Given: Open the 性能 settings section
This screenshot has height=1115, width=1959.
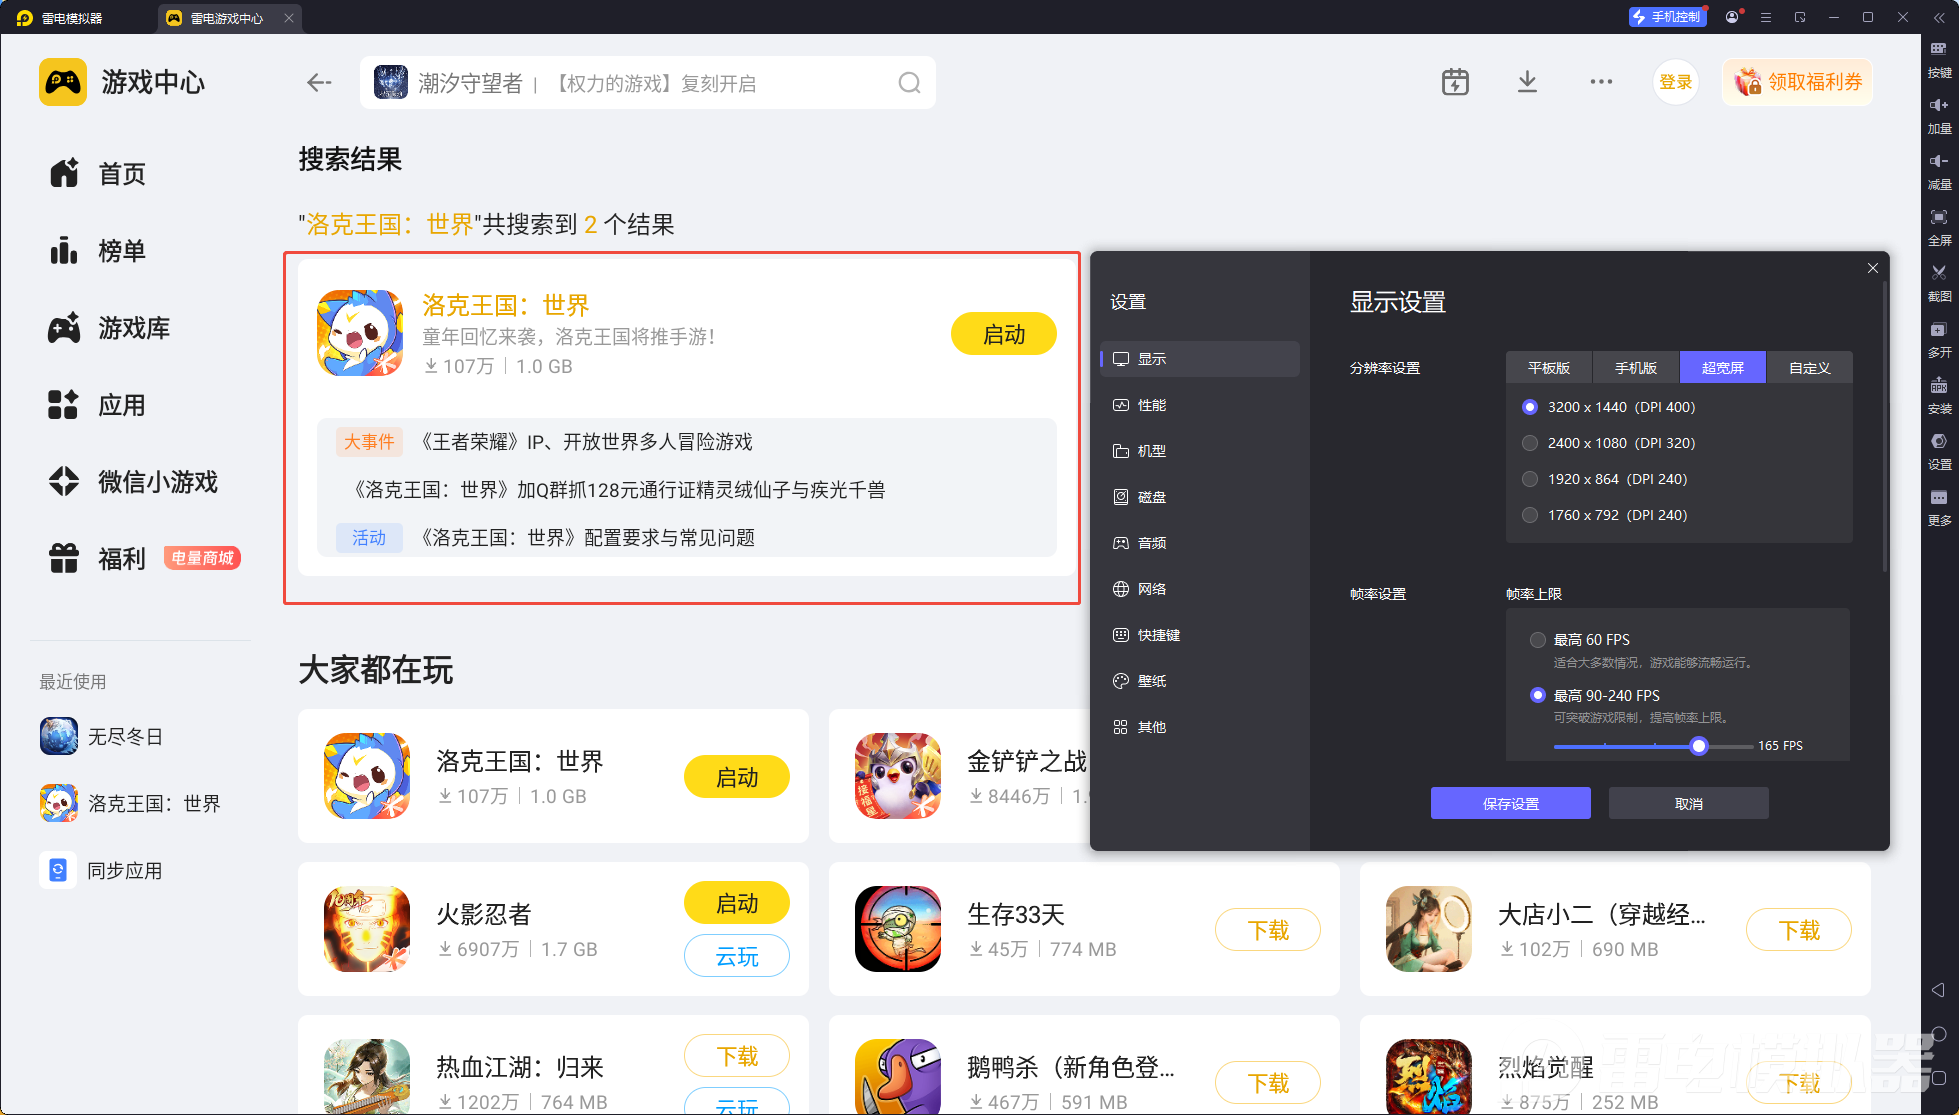Looking at the screenshot, I should pos(1151,405).
